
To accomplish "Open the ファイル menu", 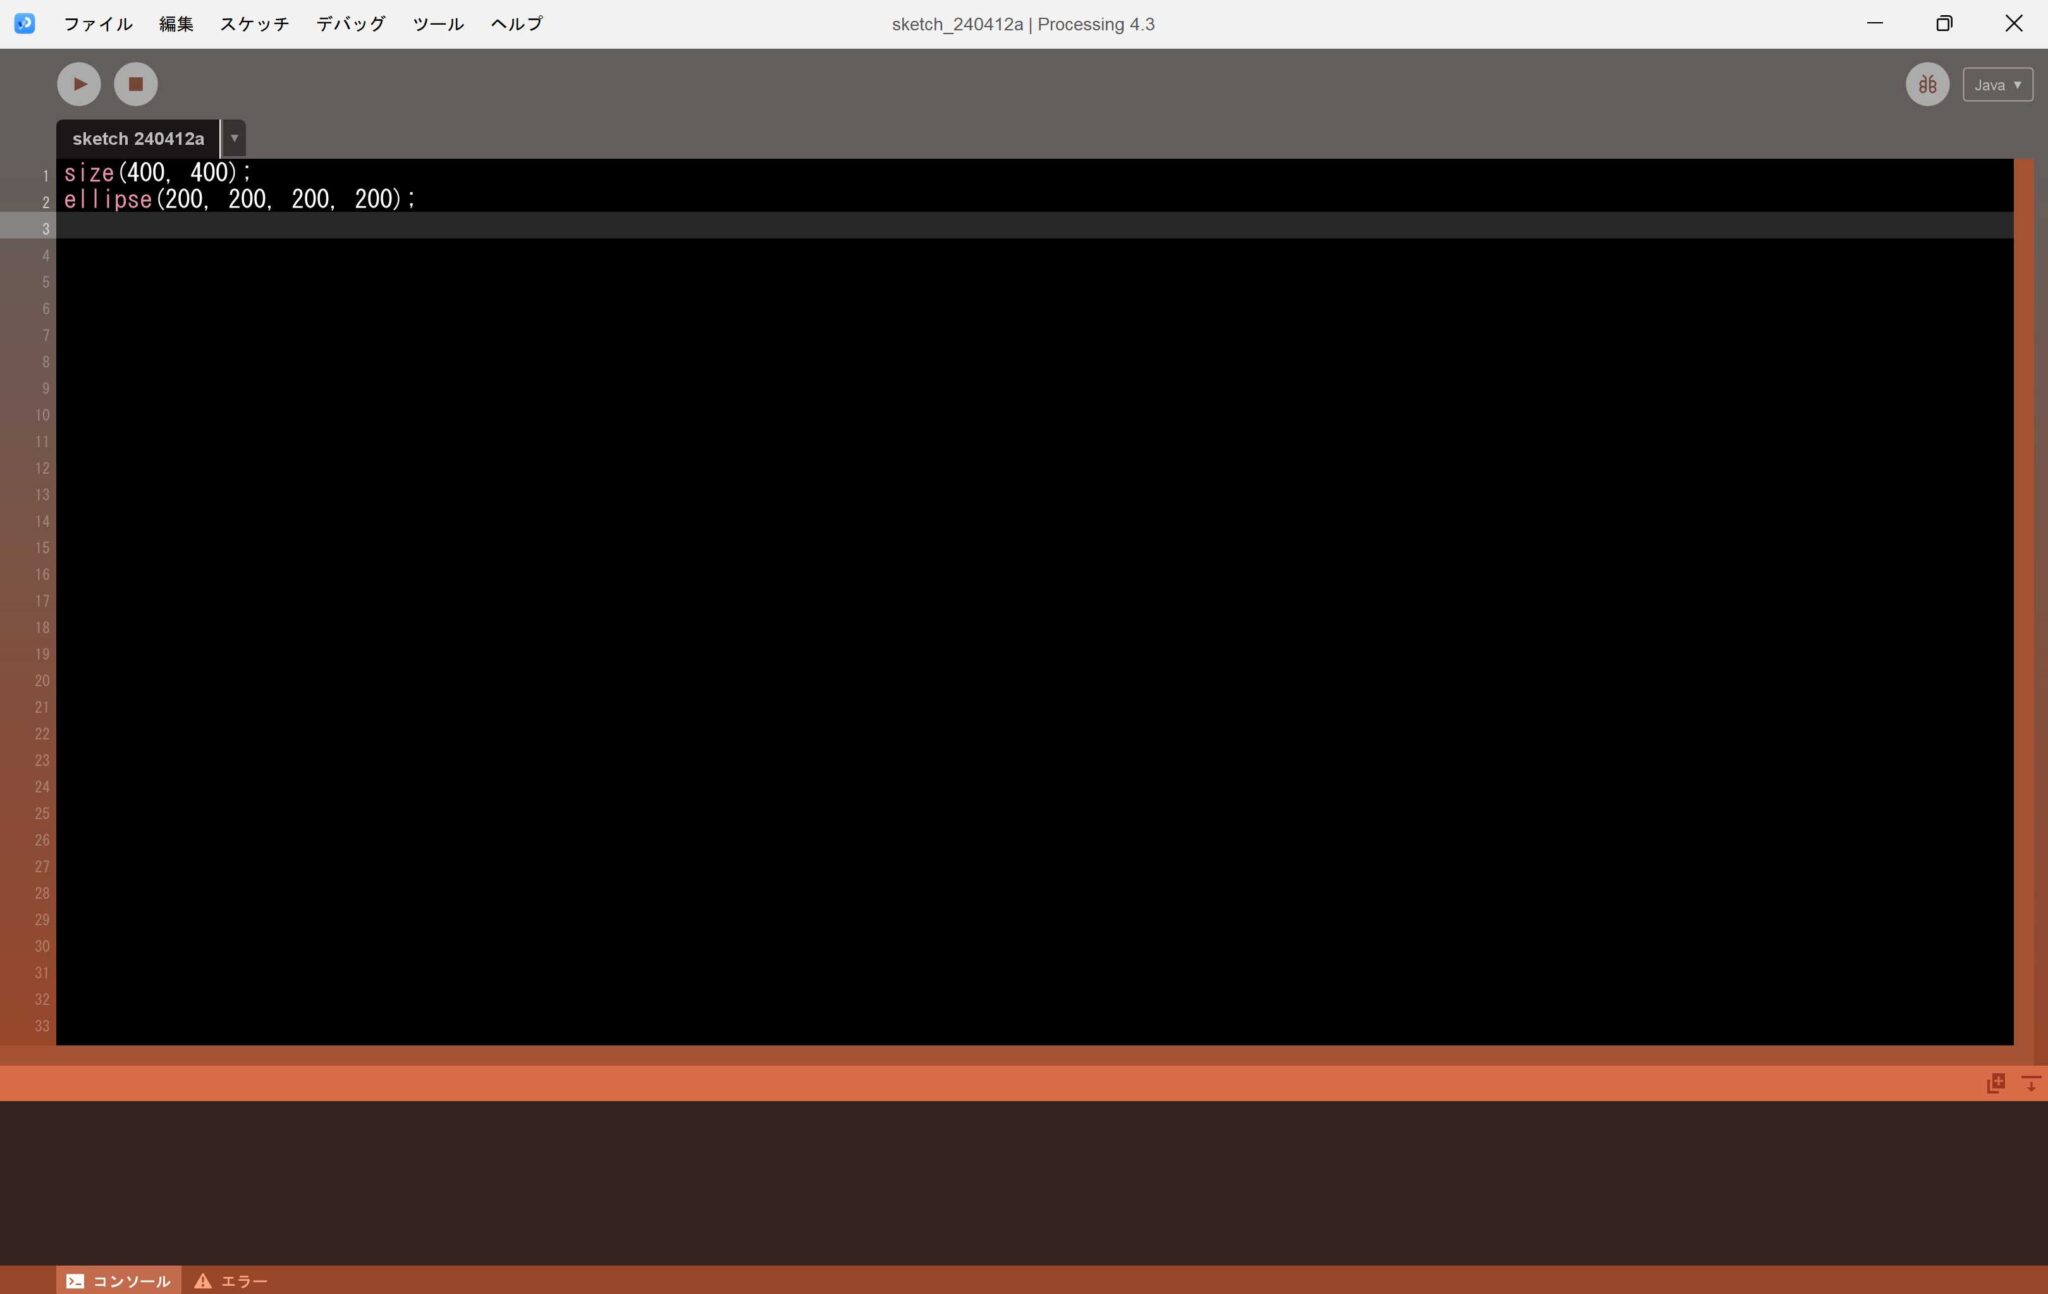I will coord(97,23).
